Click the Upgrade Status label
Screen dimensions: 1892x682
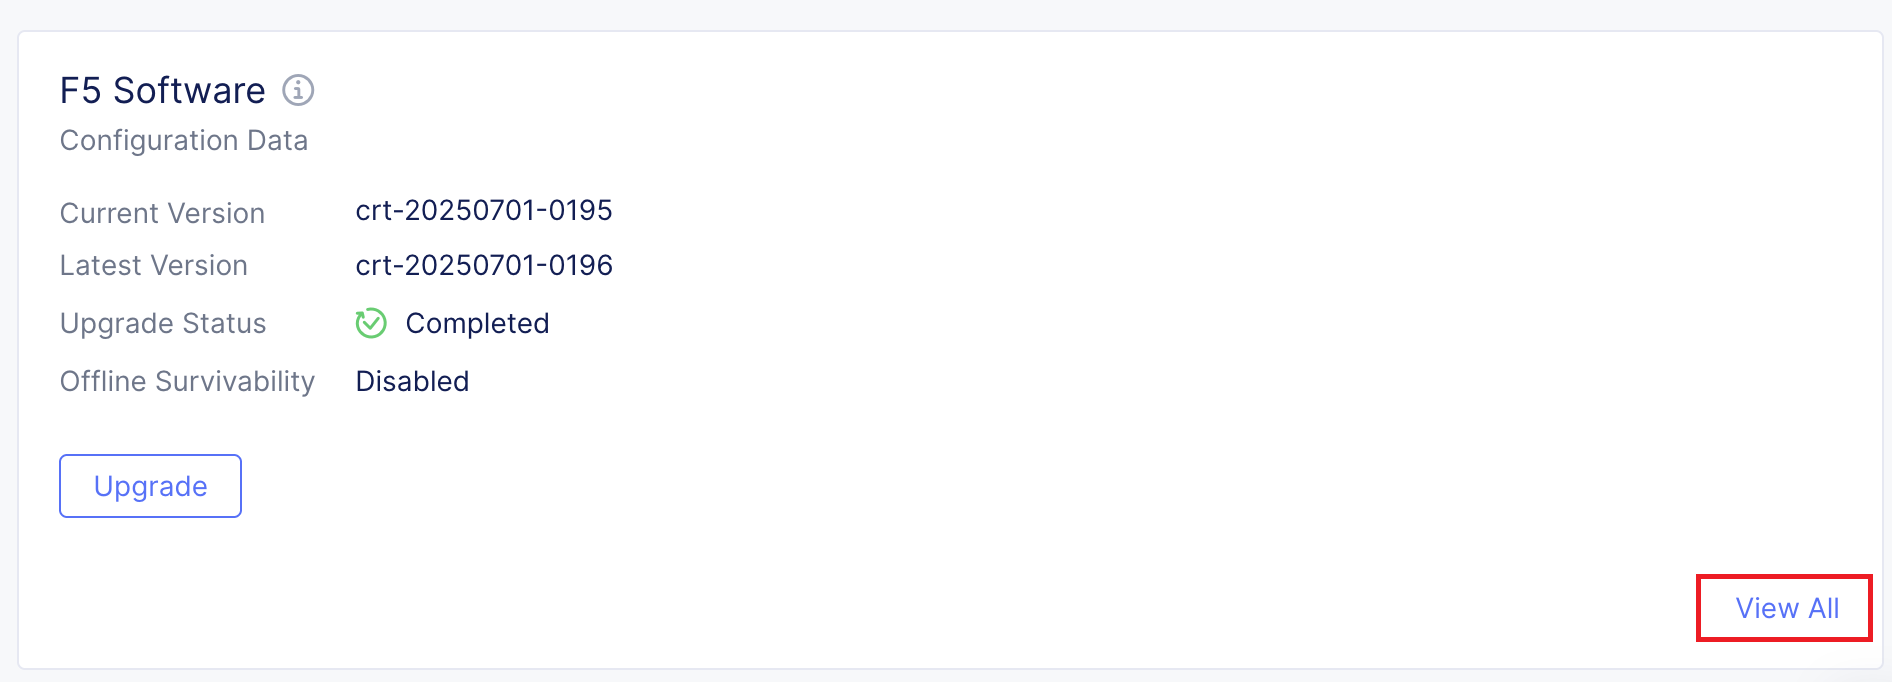(163, 323)
